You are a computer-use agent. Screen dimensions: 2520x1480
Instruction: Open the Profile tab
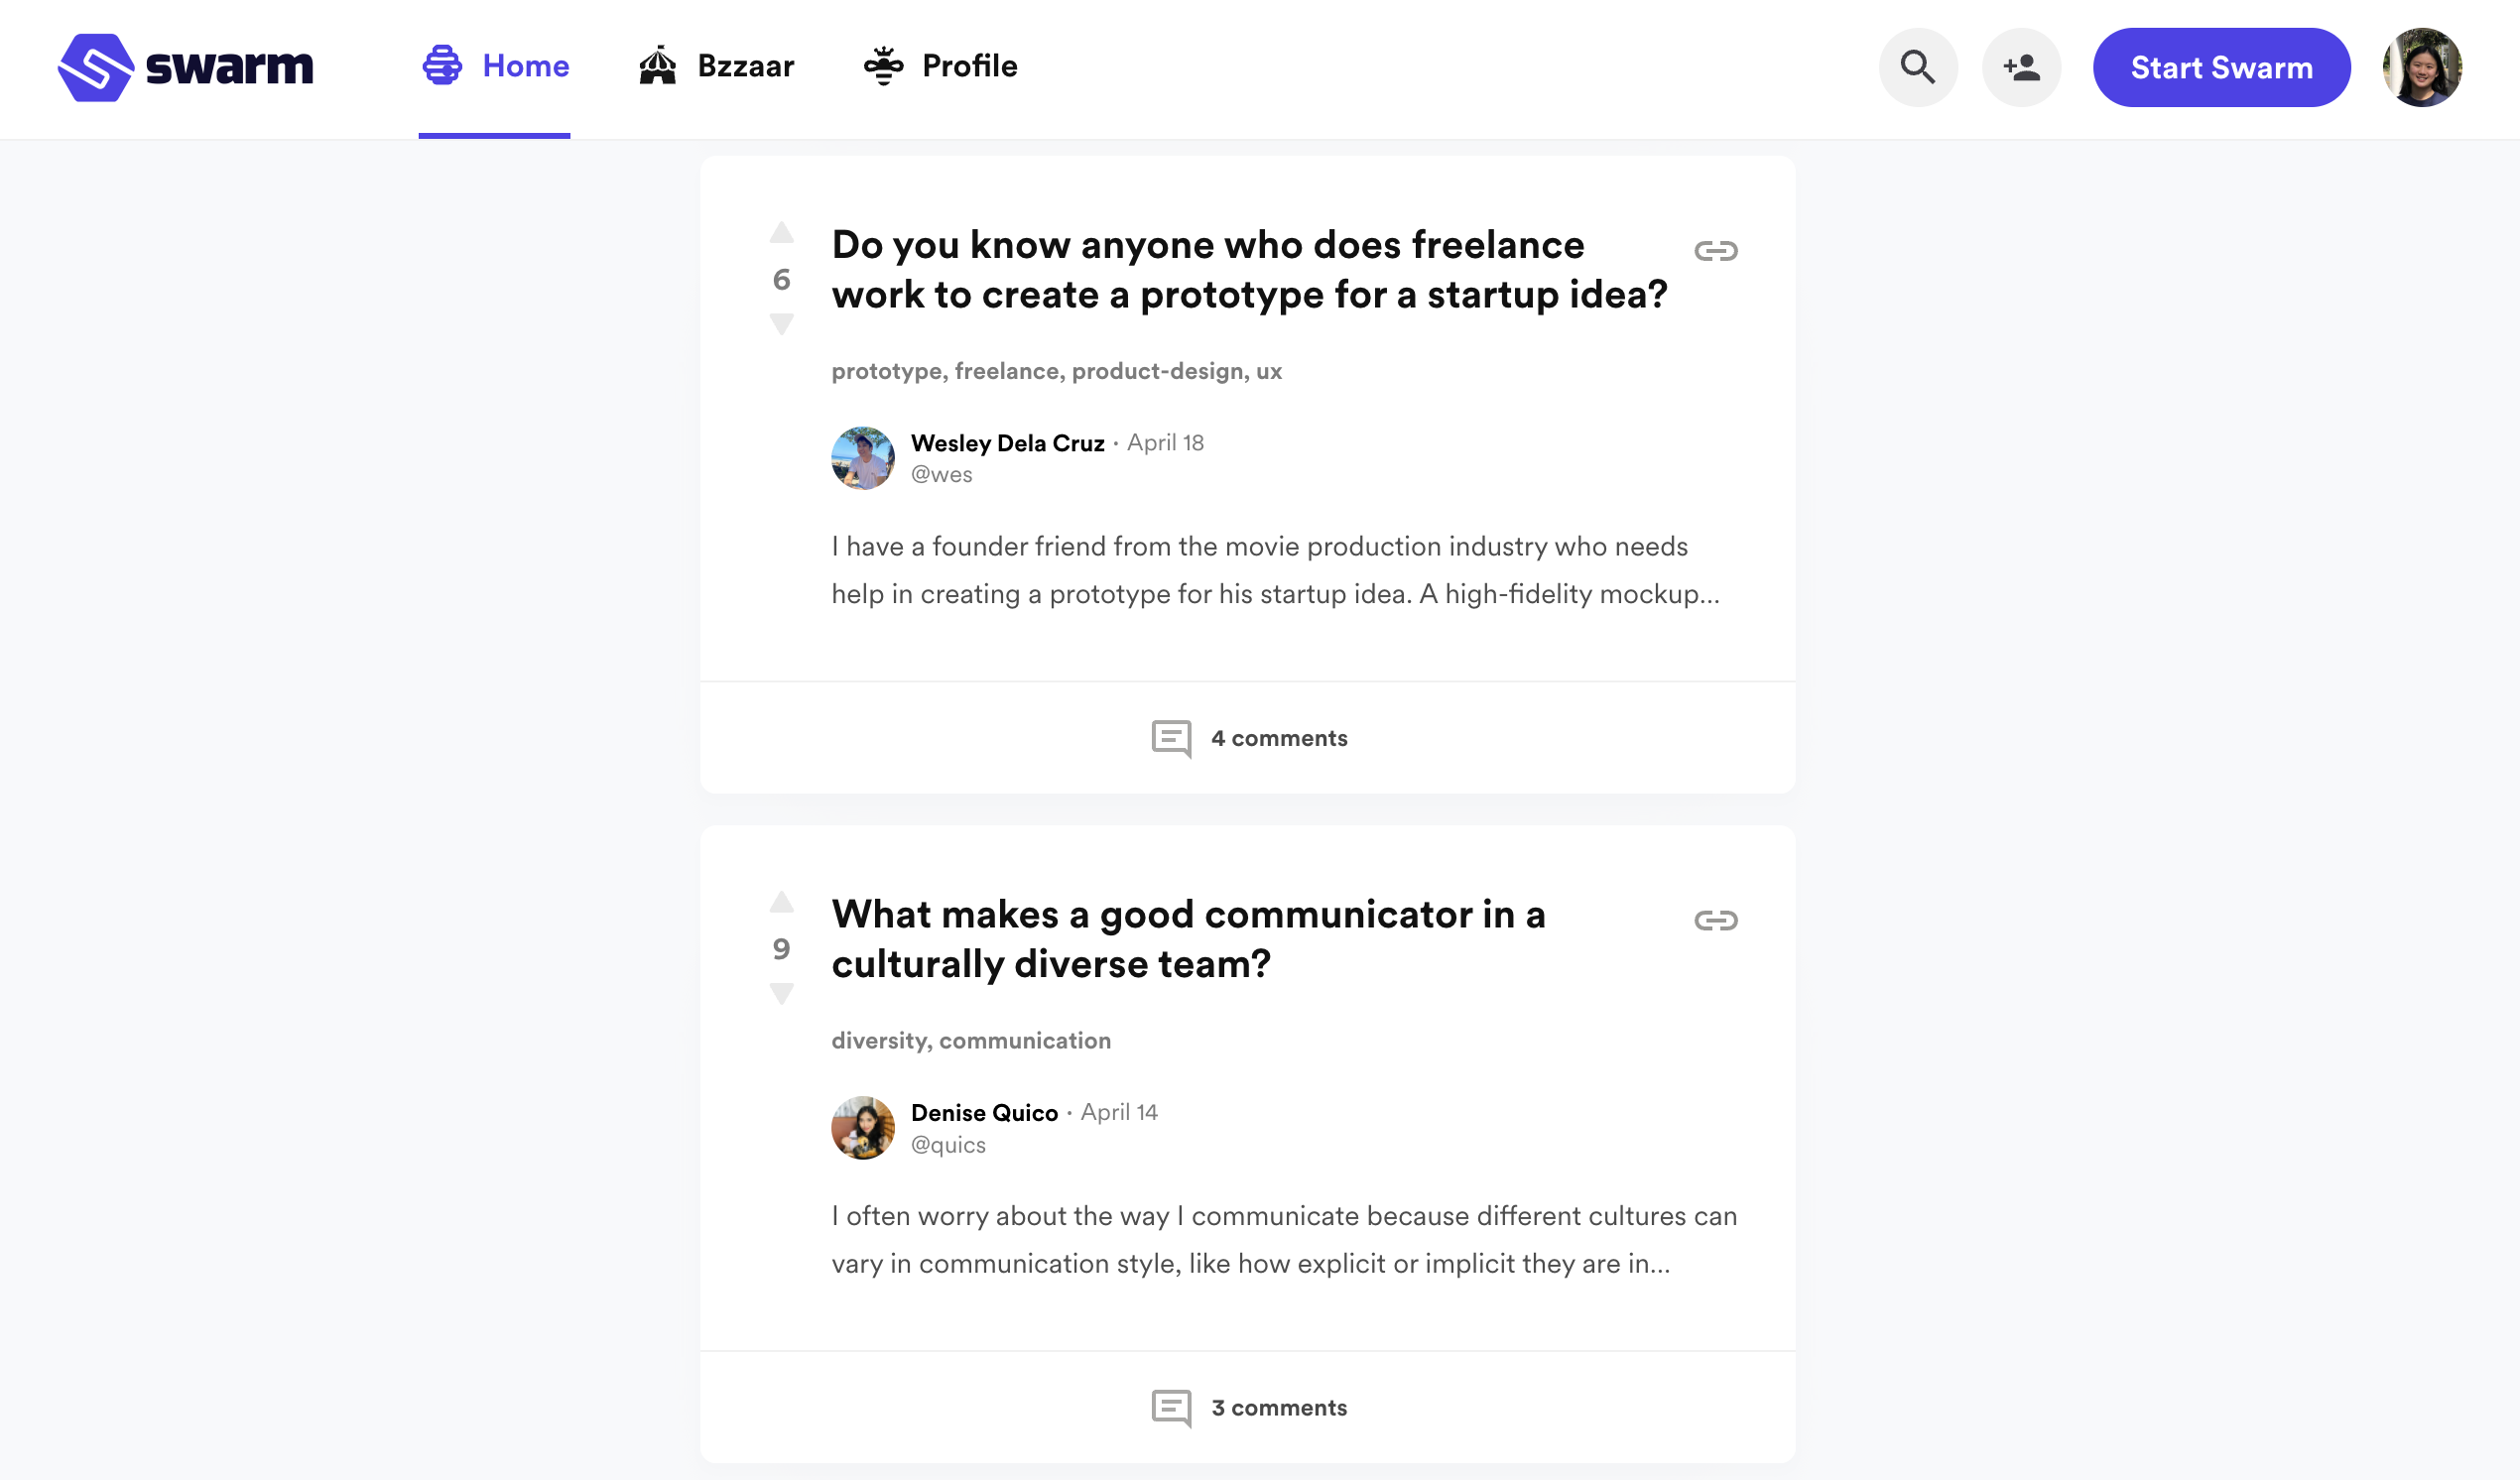tap(940, 67)
